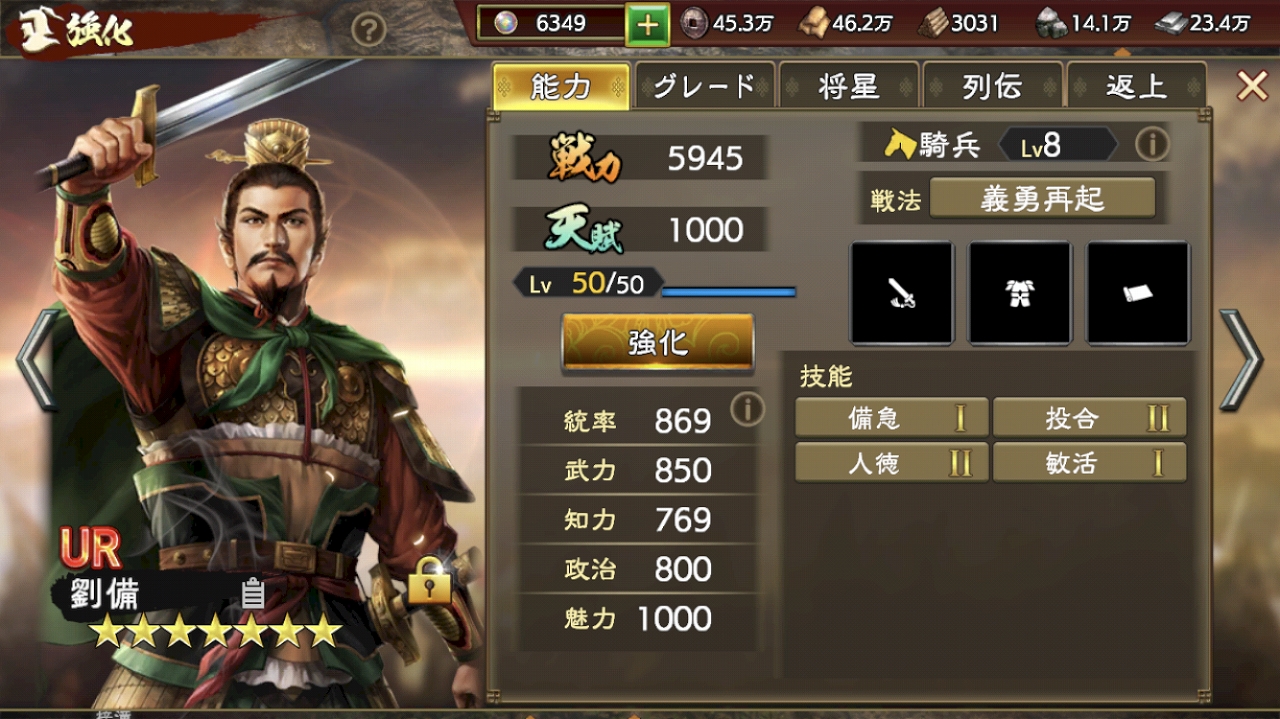The height and width of the screenshot is (719, 1280).
Task: Click the blue level experience bar
Action: coord(729,292)
